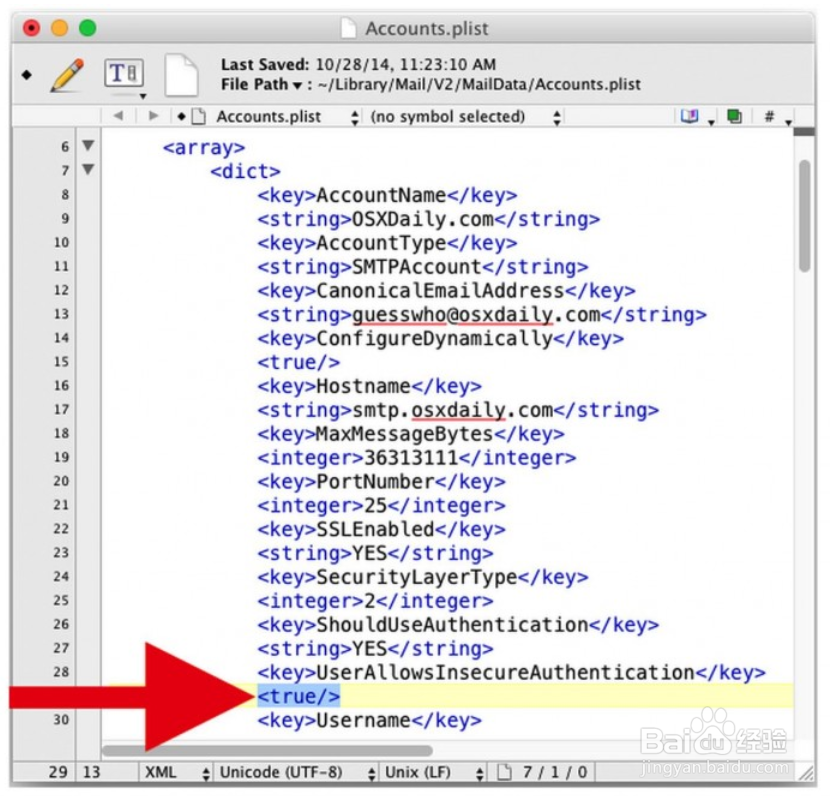Click the split bar above vertical scrollbar
This screenshot has height=796, width=834.
pos(804,131)
